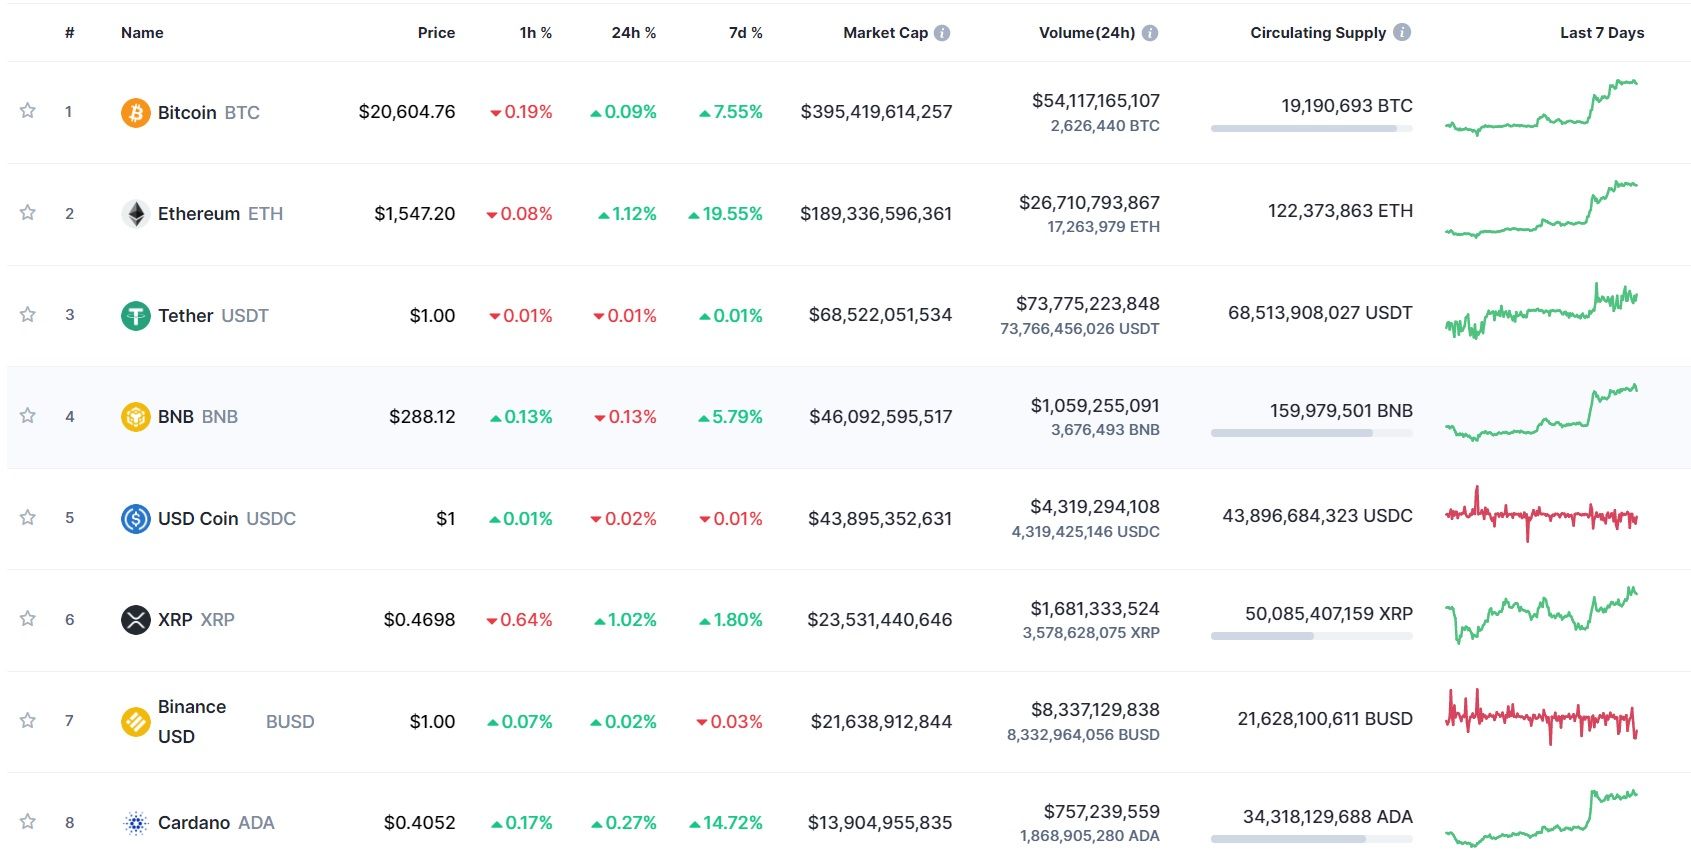Click the Cardano logo icon
Image resolution: width=1691 pixels, height=855 pixels.
(x=136, y=823)
